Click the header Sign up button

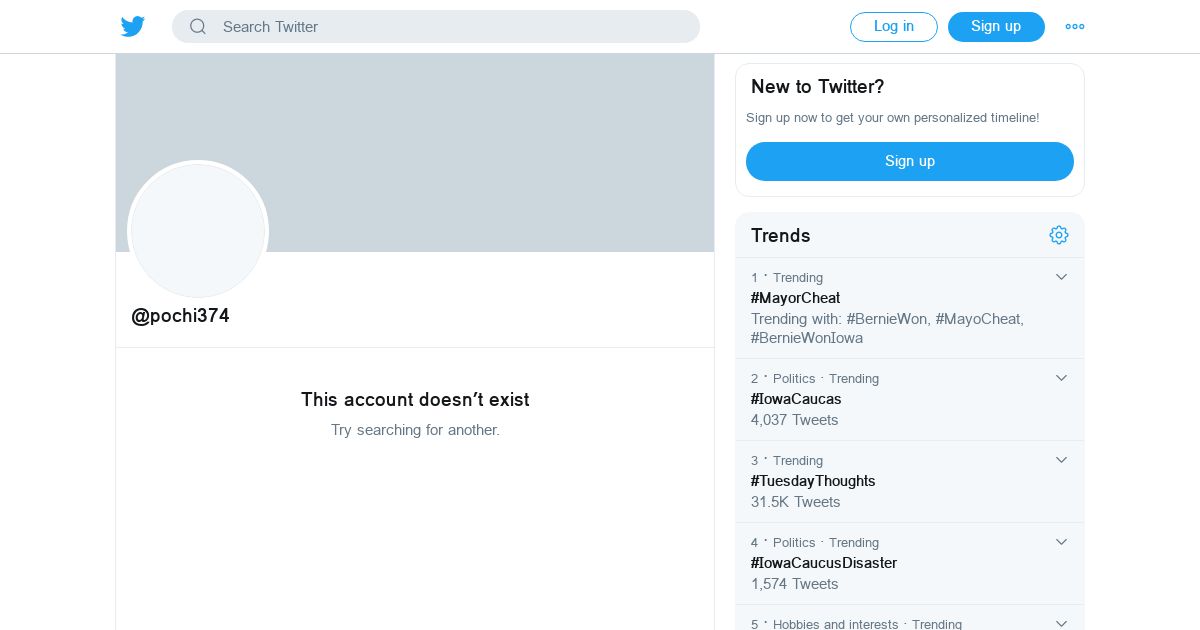point(996,27)
